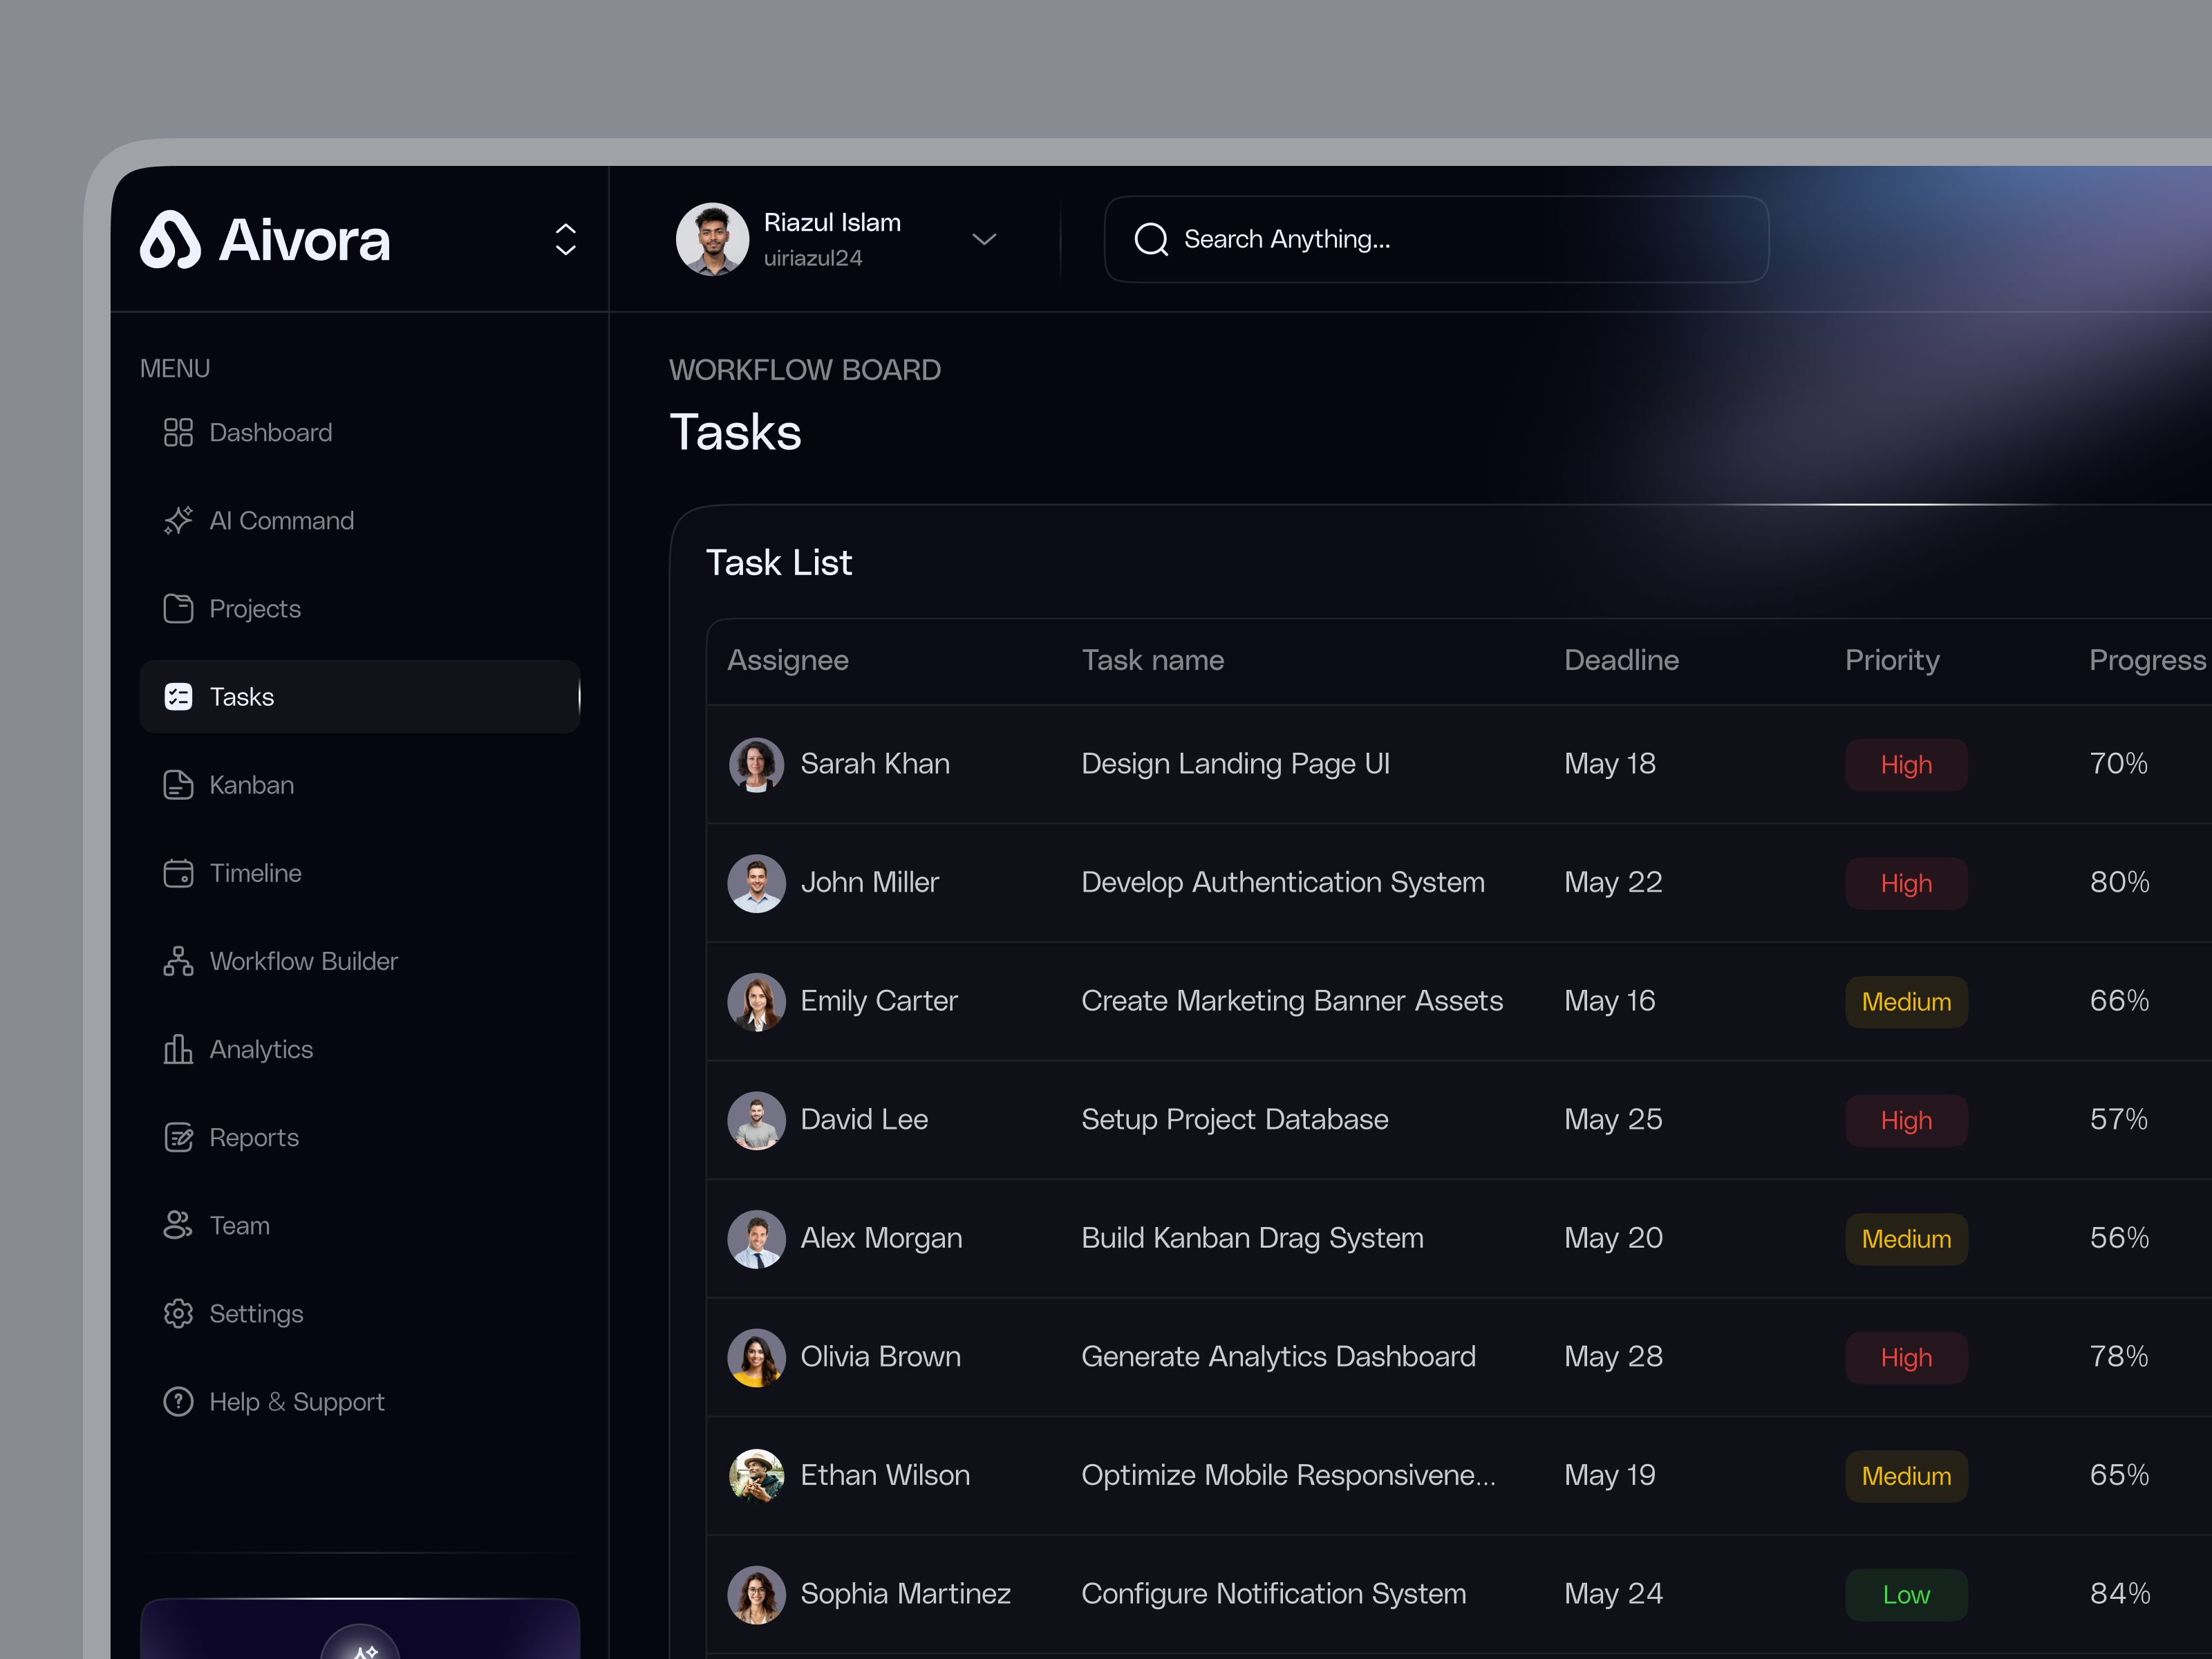Click the Task name column header
The image size is (2212, 1659).
(x=1152, y=660)
